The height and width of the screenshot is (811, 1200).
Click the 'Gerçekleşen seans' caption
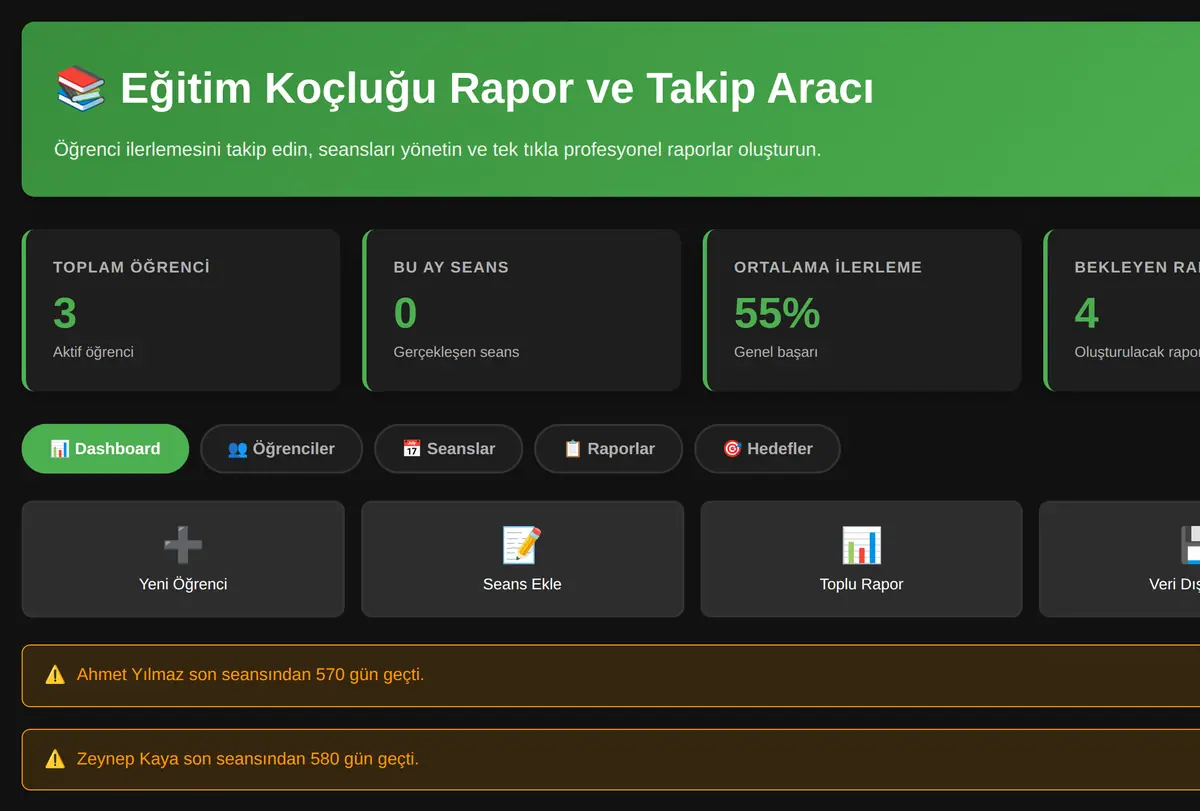click(x=456, y=352)
